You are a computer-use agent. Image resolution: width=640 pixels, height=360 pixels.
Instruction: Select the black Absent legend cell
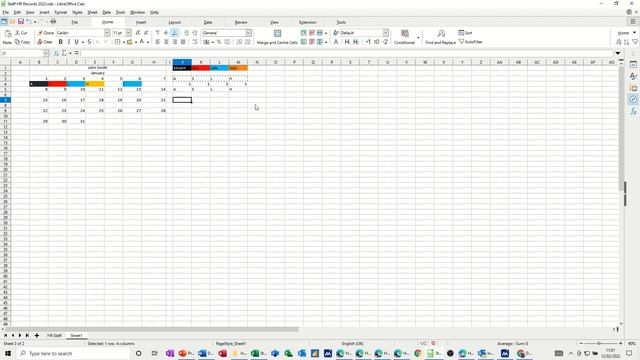pos(182,68)
